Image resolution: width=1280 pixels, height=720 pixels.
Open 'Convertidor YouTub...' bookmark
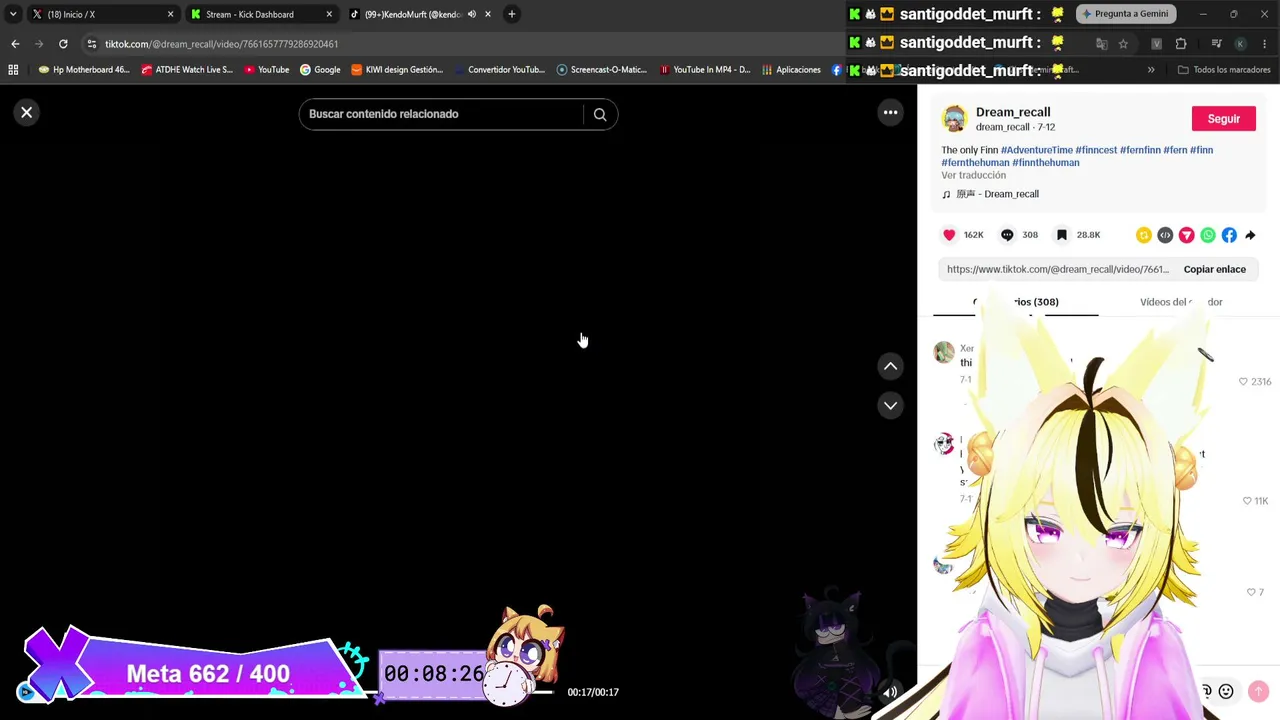499,70
